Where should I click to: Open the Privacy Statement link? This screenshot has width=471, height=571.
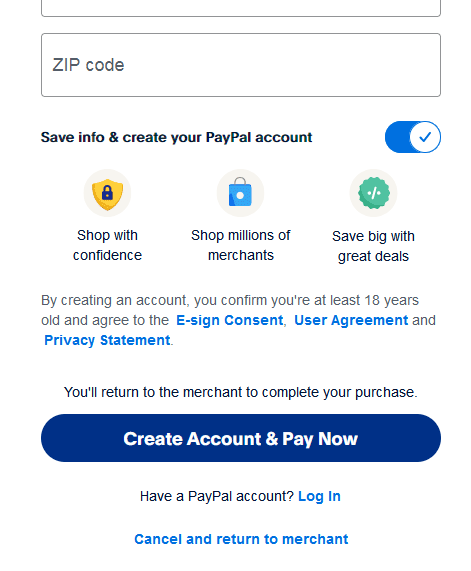tap(107, 340)
